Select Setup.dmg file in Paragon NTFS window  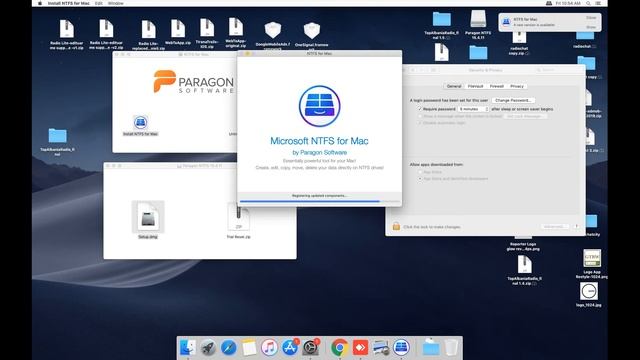click(148, 217)
